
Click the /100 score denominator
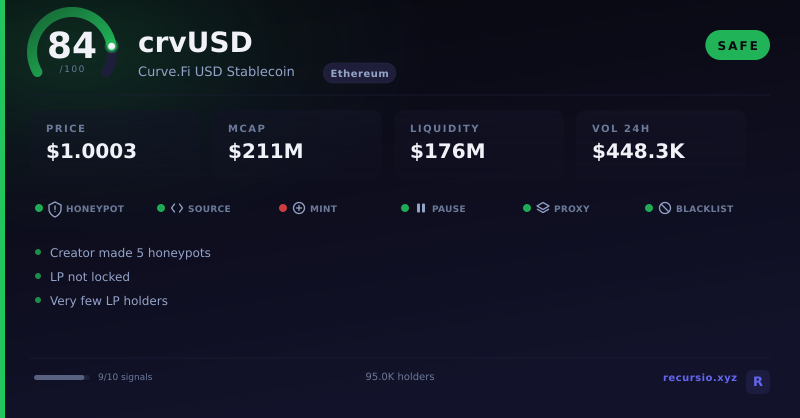pos(72,69)
